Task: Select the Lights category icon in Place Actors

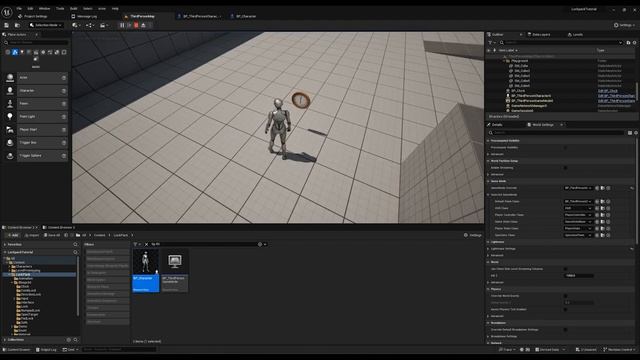Action: 22,52
